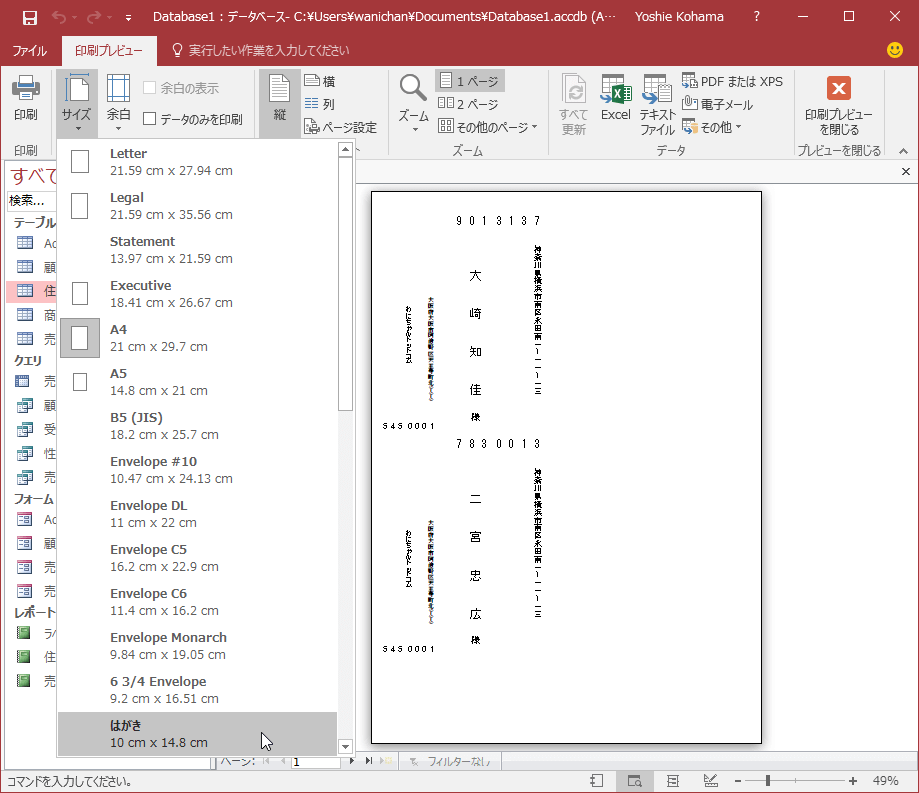Click 印刷プレビューを閉じる button
This screenshot has height=793, width=919.
[839, 105]
